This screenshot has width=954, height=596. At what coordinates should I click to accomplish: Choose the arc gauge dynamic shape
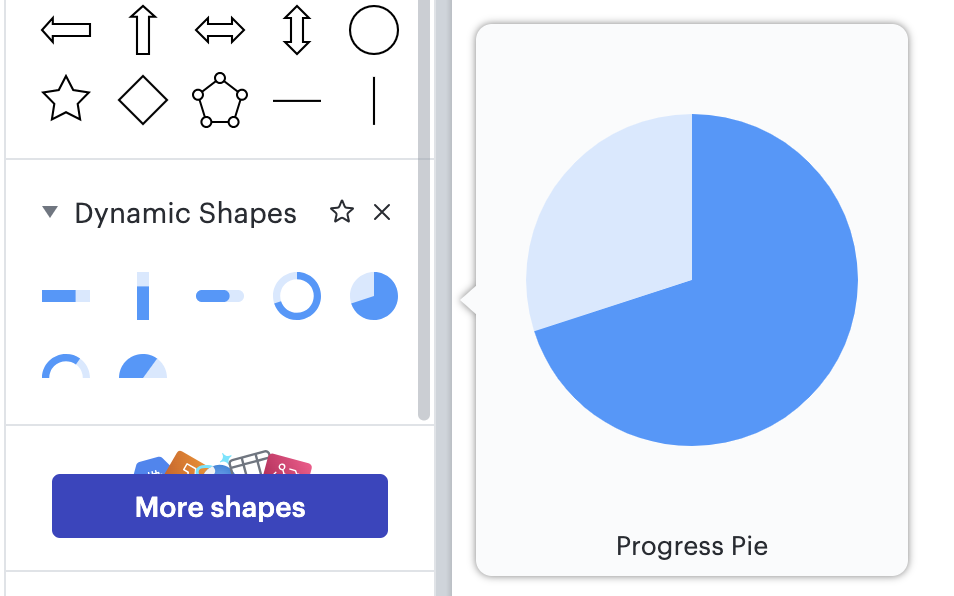point(65,367)
